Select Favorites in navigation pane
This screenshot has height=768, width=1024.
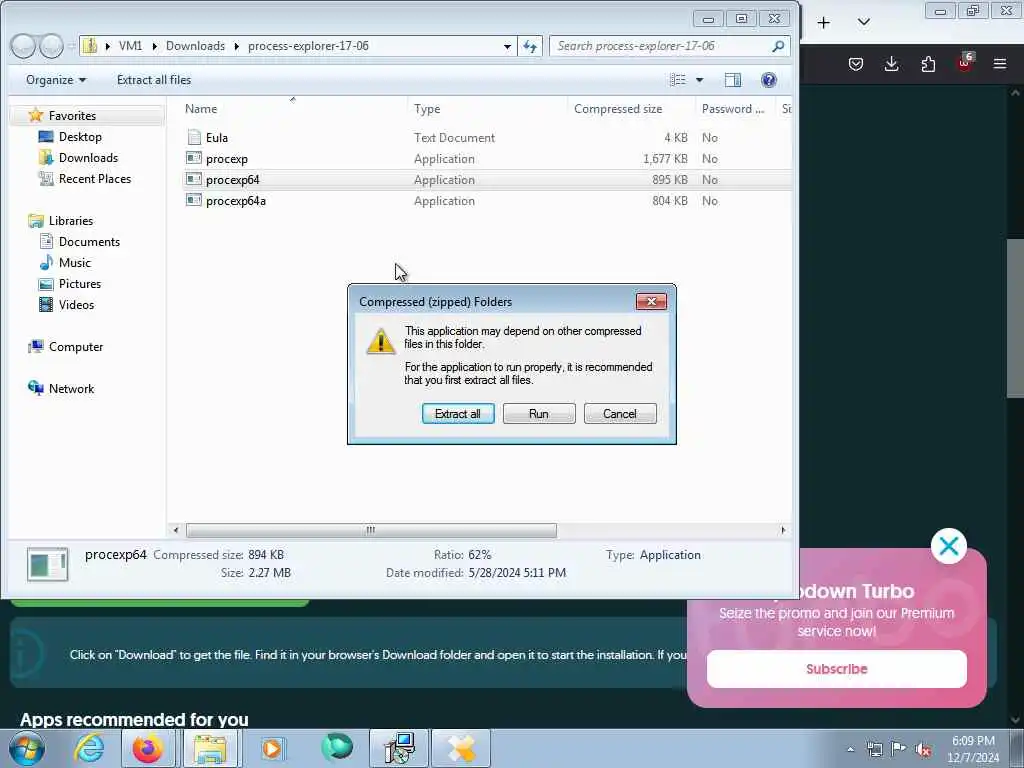72,116
